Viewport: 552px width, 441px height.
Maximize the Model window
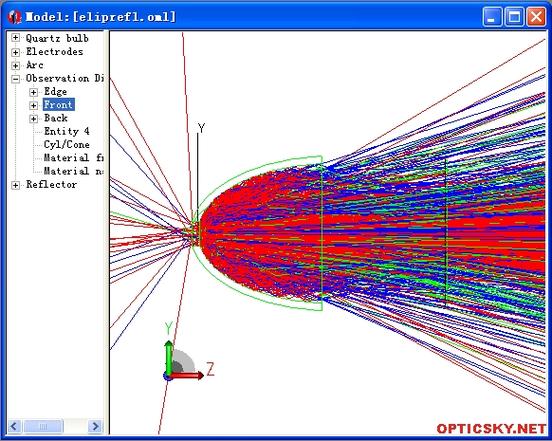[x=514, y=16]
